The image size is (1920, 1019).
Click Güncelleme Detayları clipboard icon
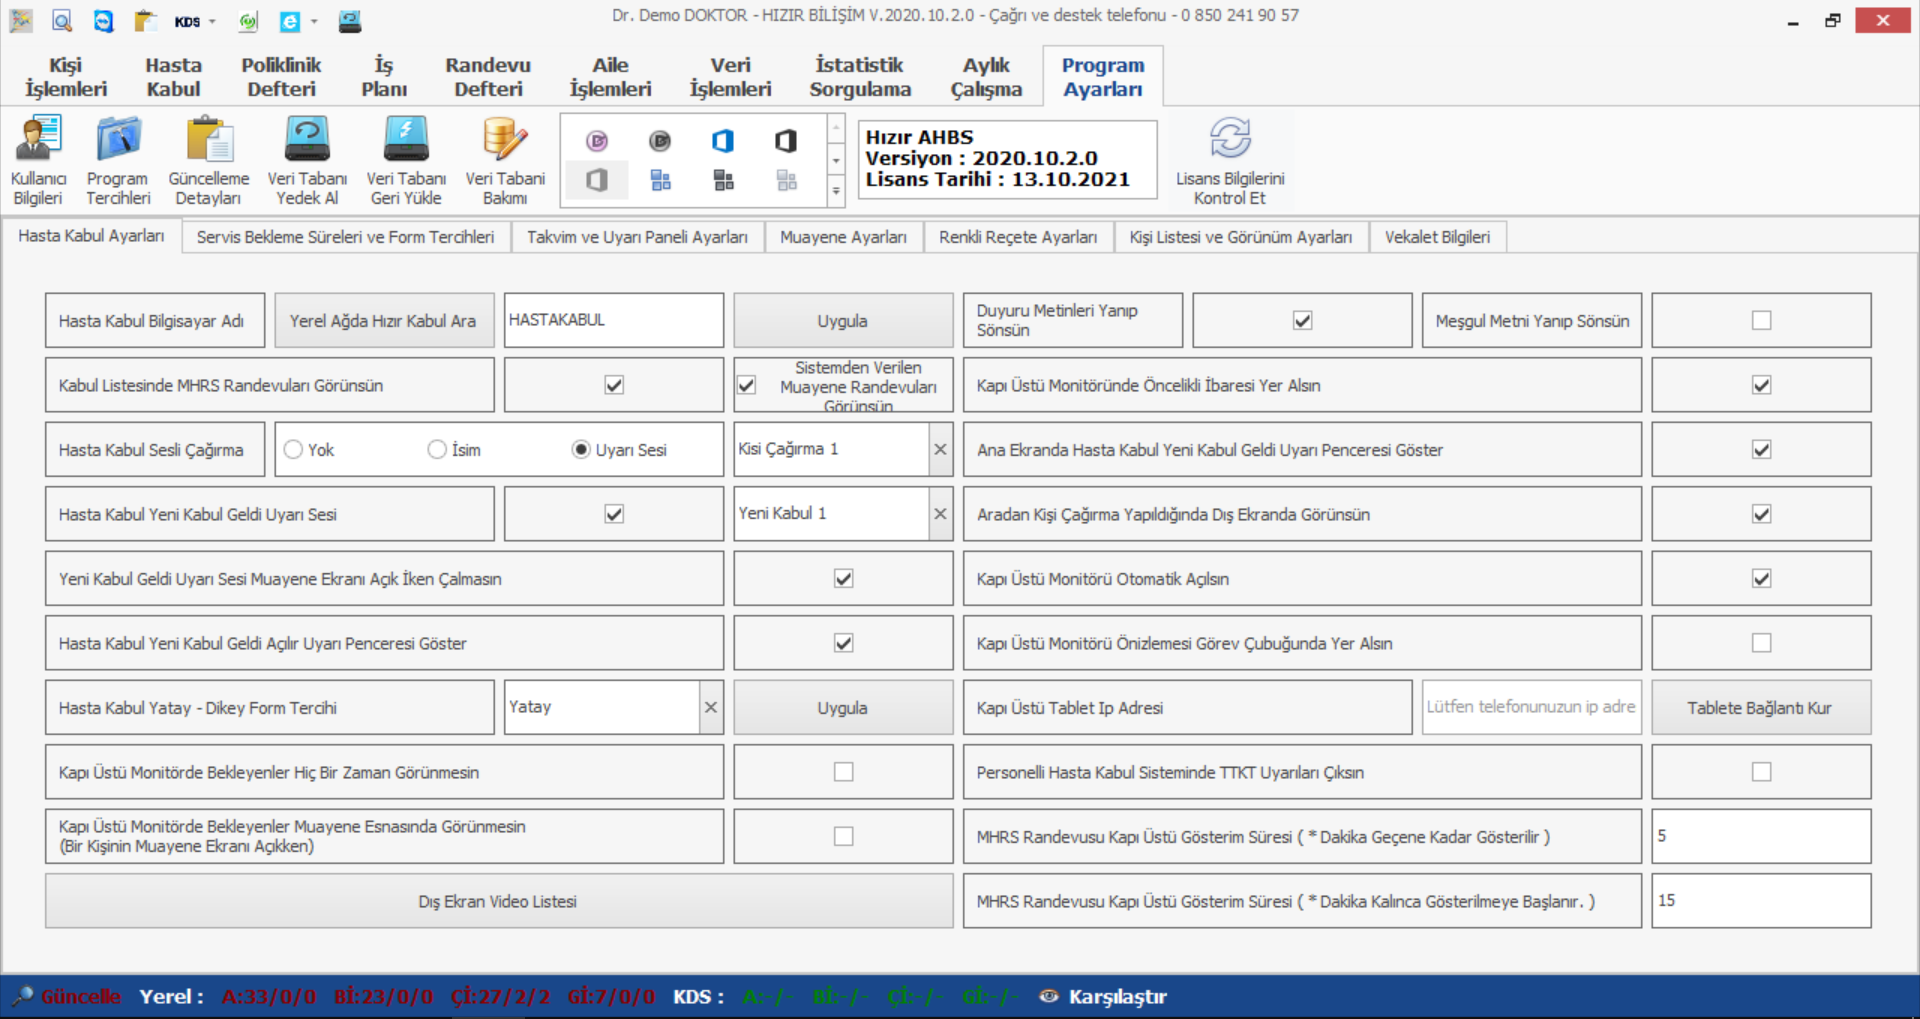pyautogui.click(x=208, y=160)
